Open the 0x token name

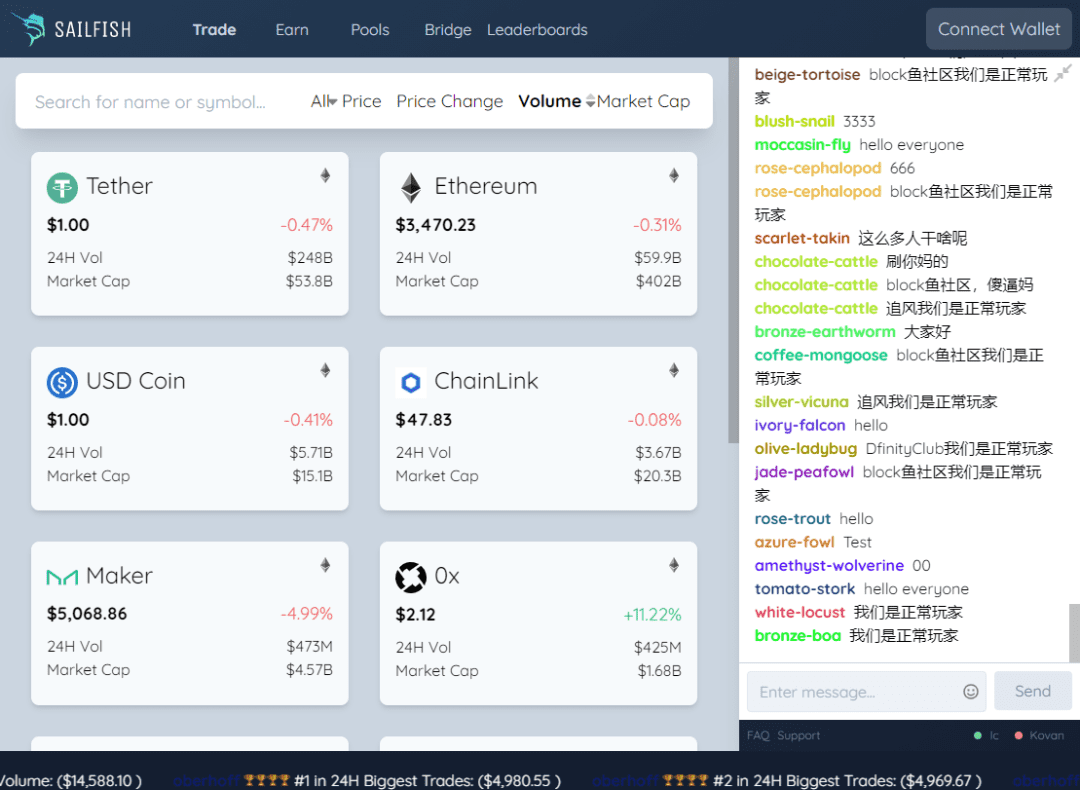(447, 576)
